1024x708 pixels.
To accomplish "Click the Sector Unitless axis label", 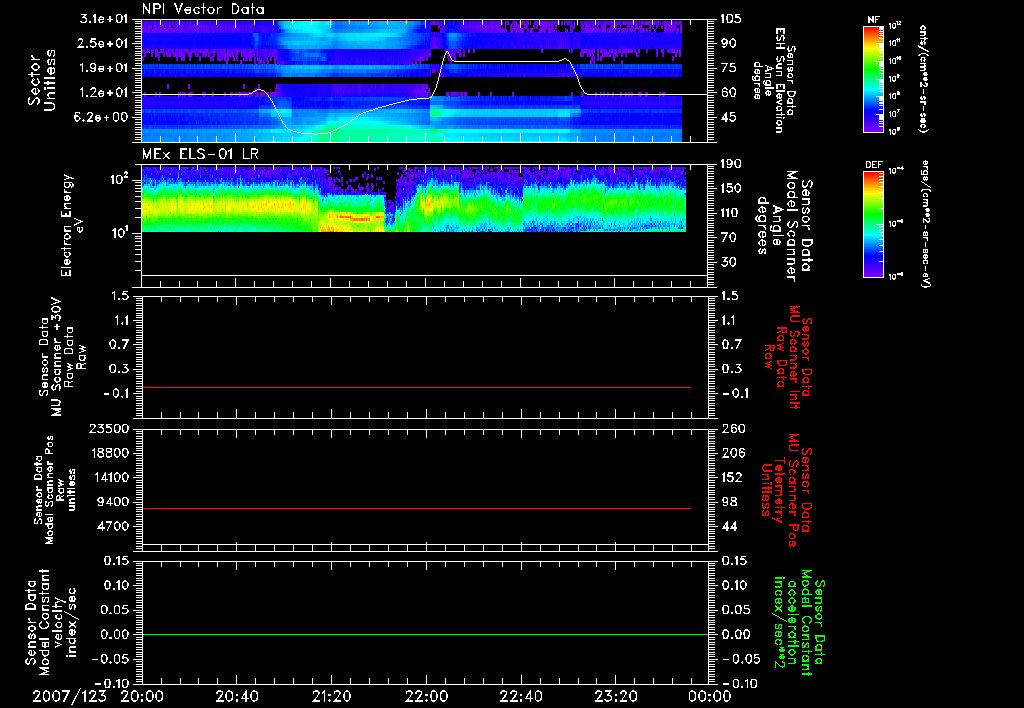I will coord(40,82).
